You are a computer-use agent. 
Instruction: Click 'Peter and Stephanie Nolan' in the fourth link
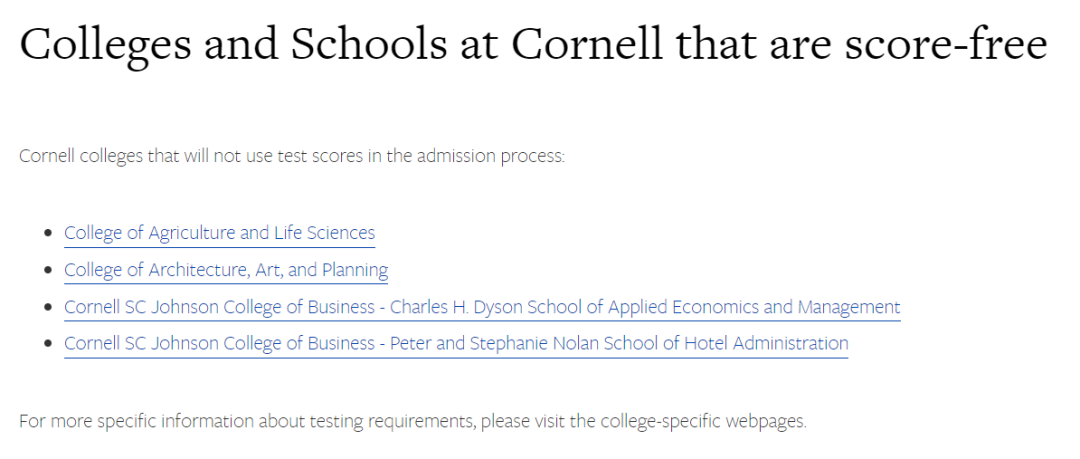(x=495, y=343)
